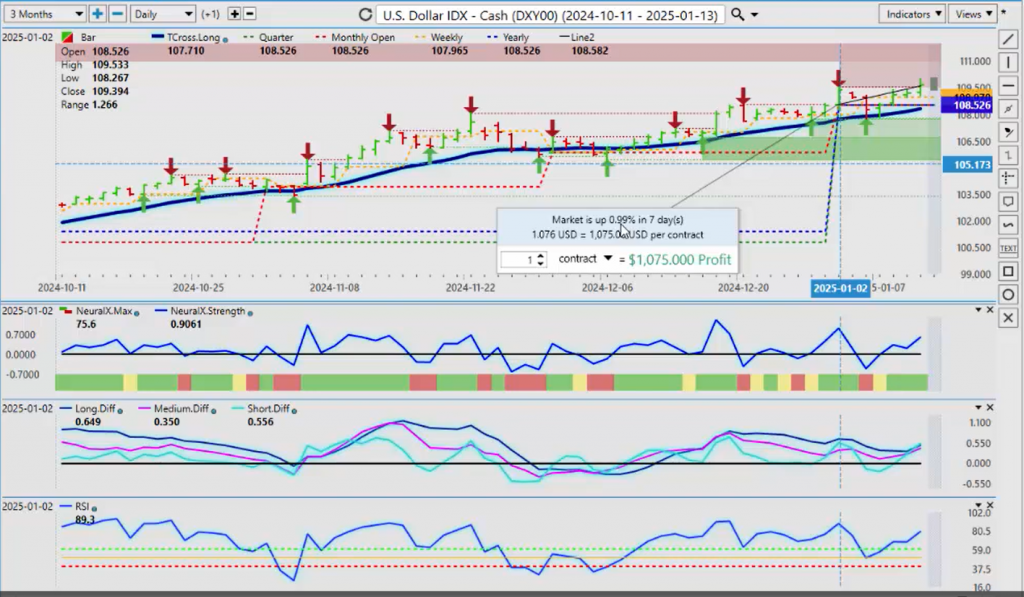The height and width of the screenshot is (597, 1024).
Task: Select the trend line drawing tool
Action: (1009, 40)
